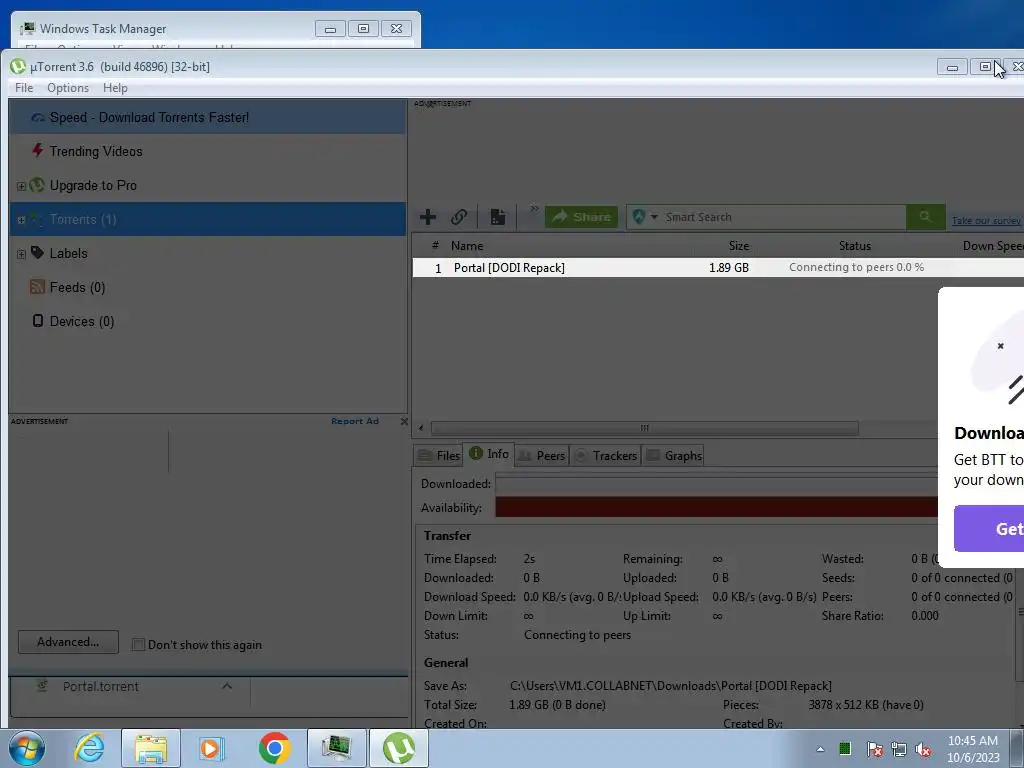This screenshot has height=768, width=1024.
Task: Switch to Task Manager taskbar button
Action: point(337,748)
